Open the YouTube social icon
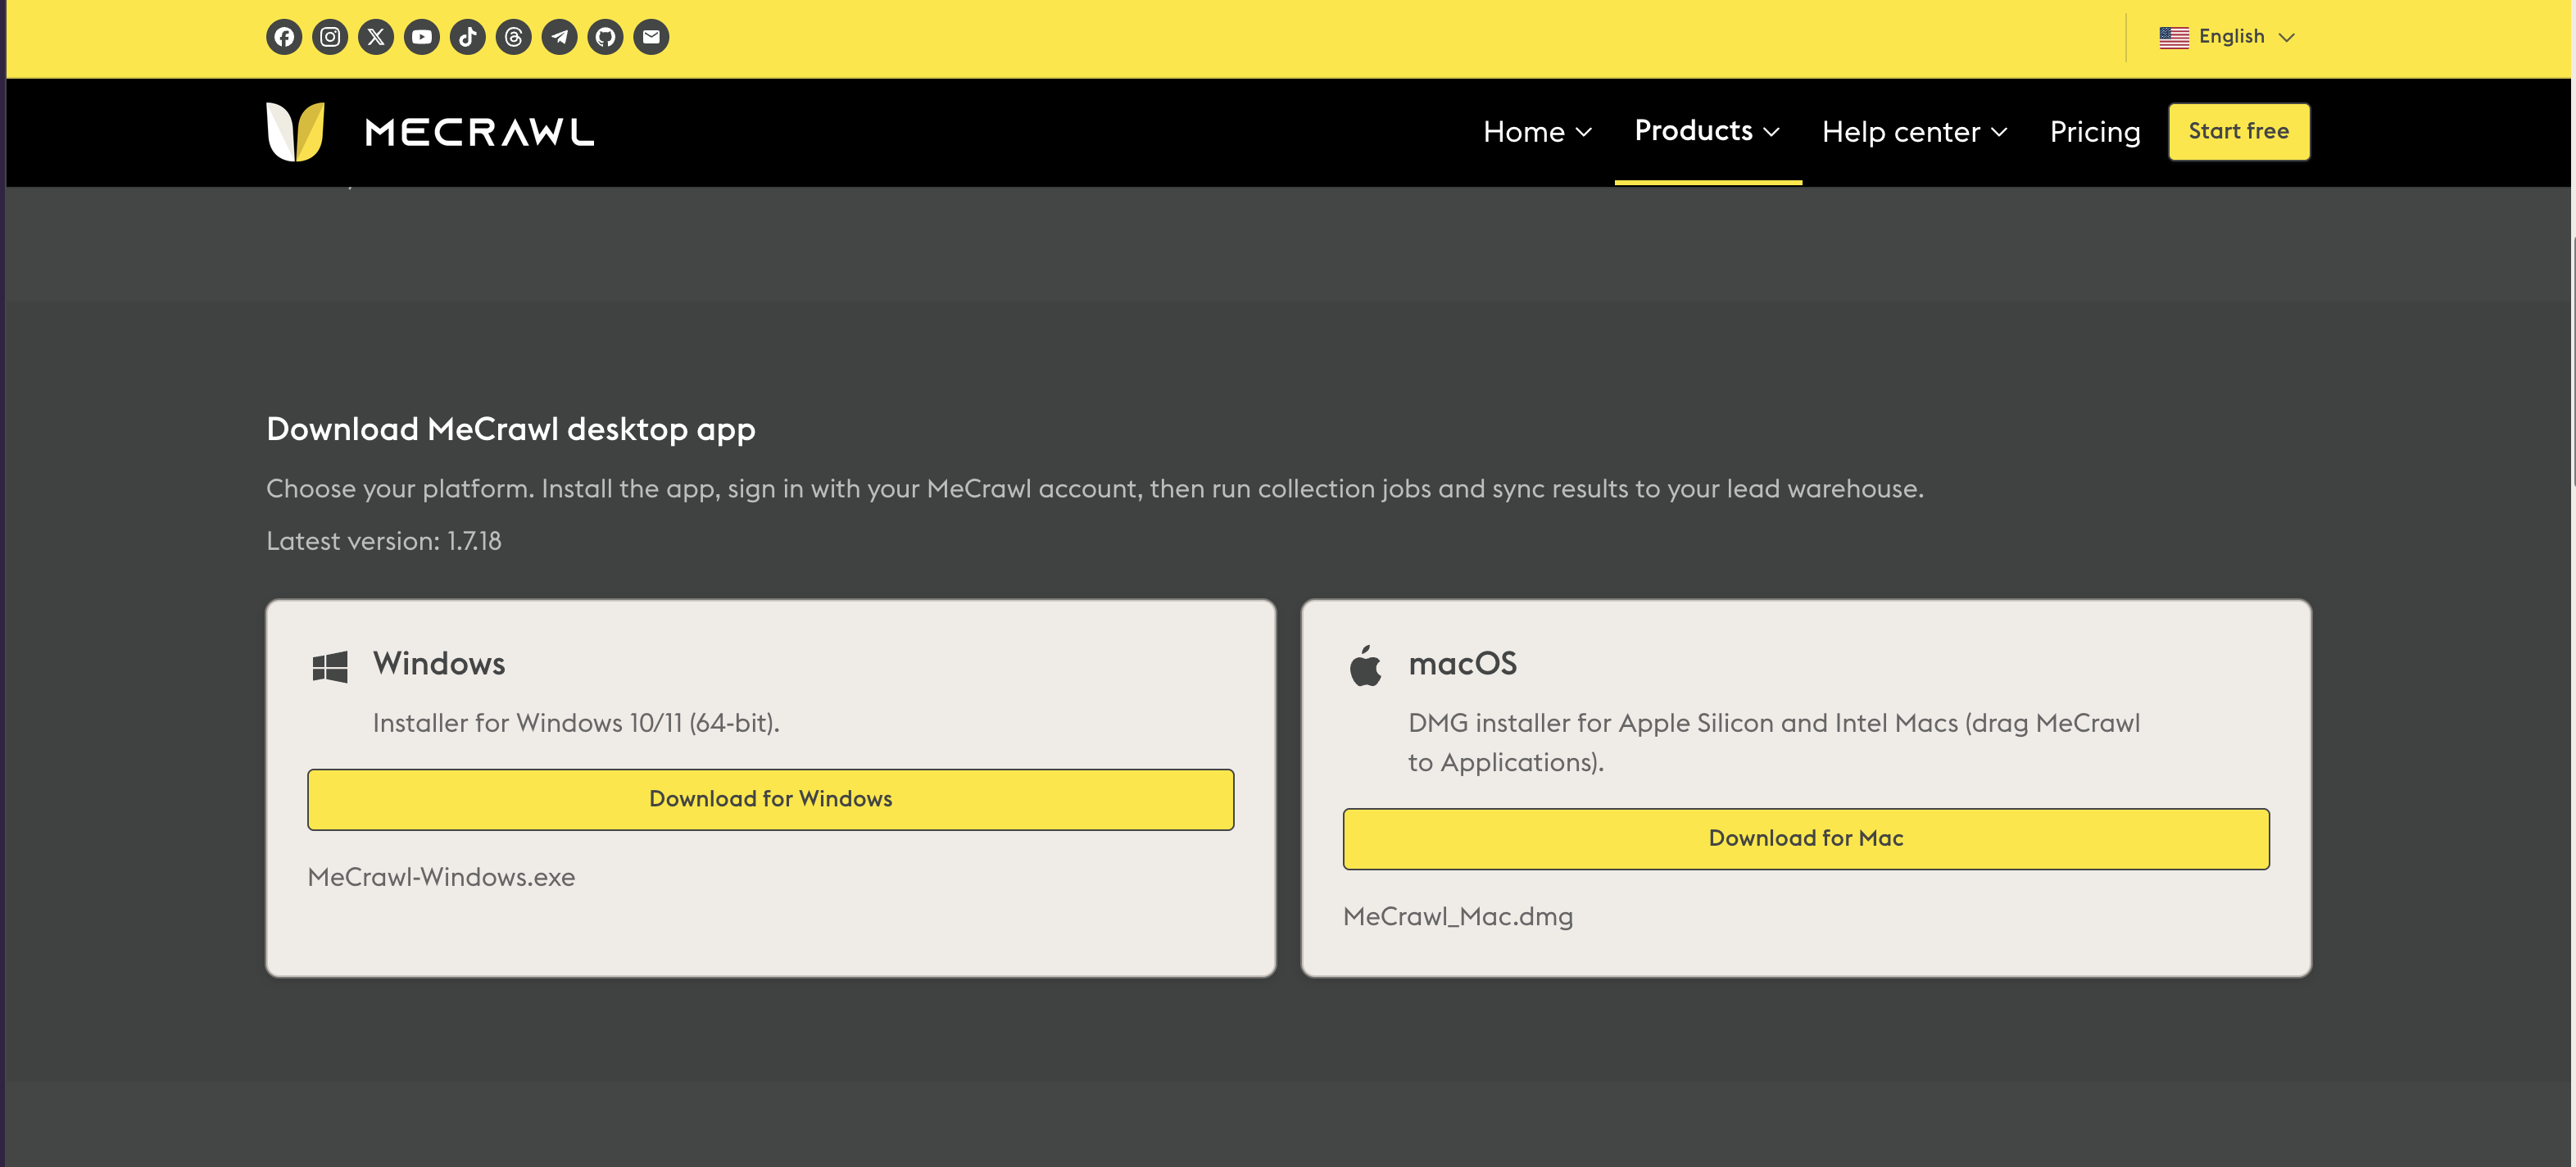The image size is (2576, 1167). [422, 37]
